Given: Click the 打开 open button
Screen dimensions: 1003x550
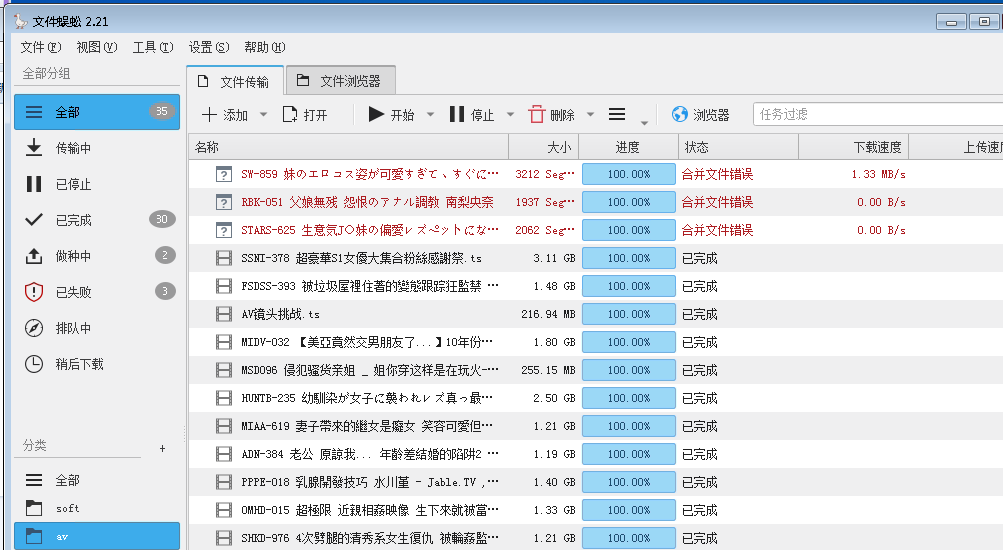Looking at the screenshot, I should (305, 114).
